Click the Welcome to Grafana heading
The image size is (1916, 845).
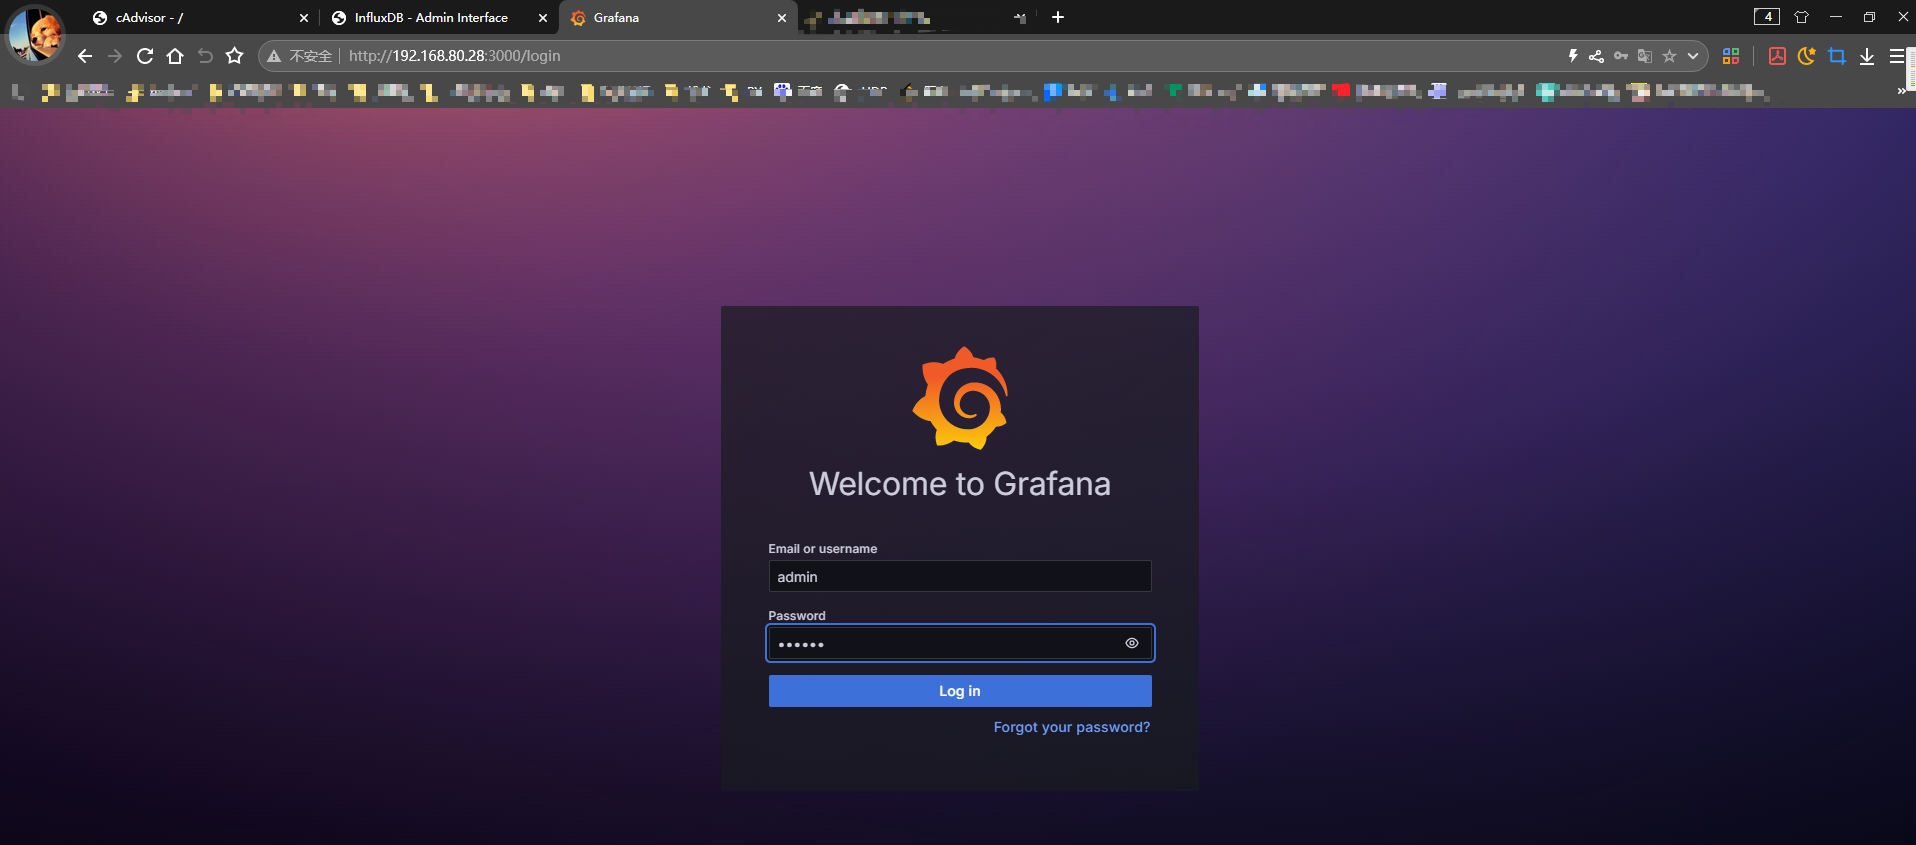pyautogui.click(x=960, y=484)
